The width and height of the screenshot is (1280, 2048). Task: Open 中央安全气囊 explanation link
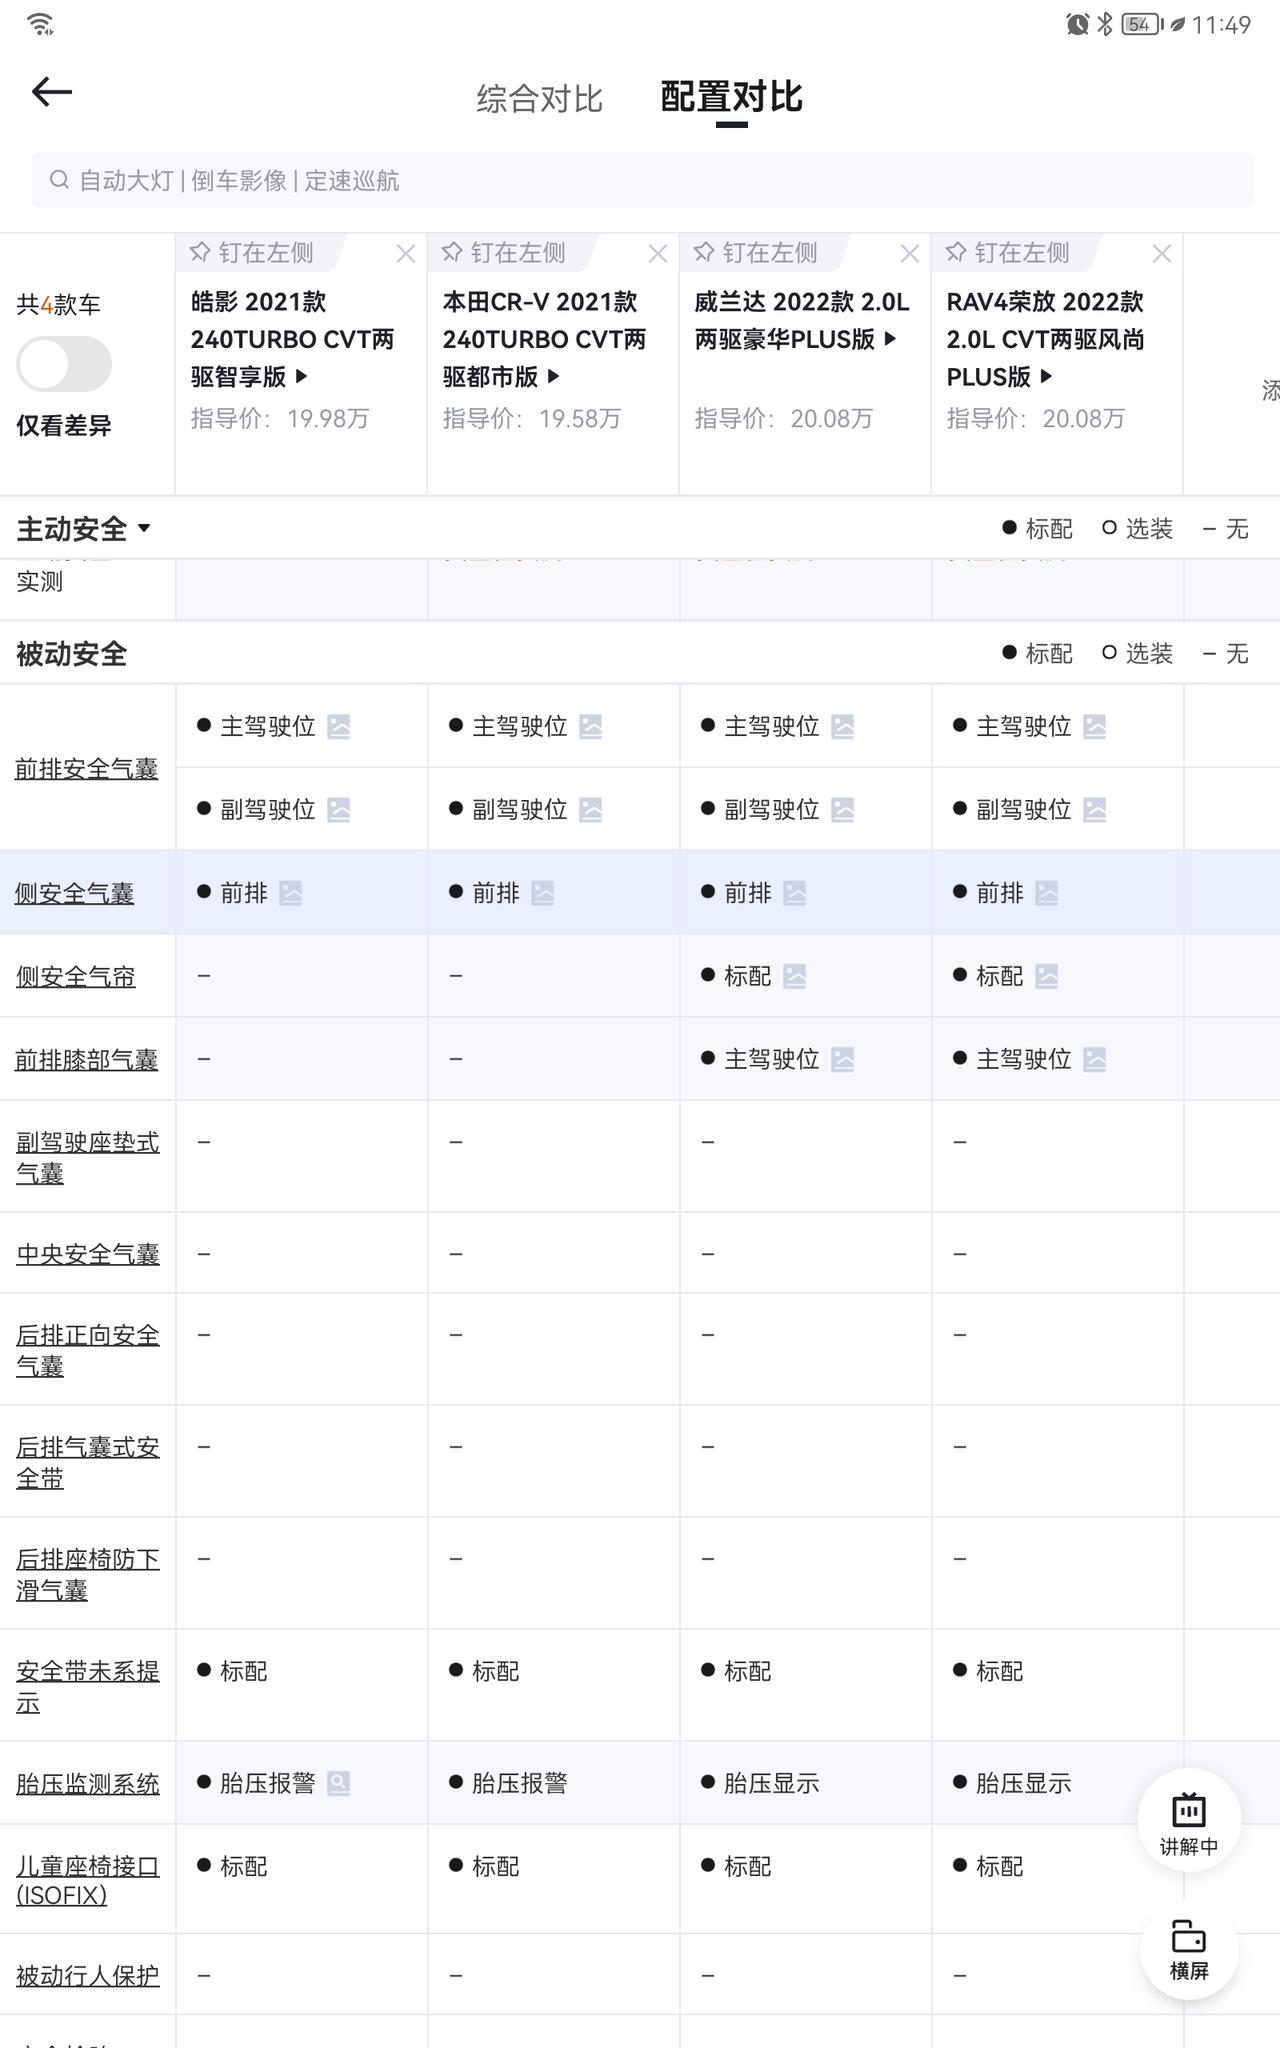[x=87, y=1253]
